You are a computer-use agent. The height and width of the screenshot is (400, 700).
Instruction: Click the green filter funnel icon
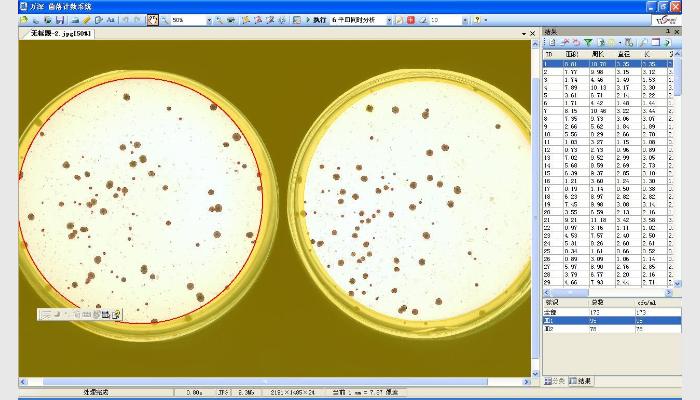[589, 43]
